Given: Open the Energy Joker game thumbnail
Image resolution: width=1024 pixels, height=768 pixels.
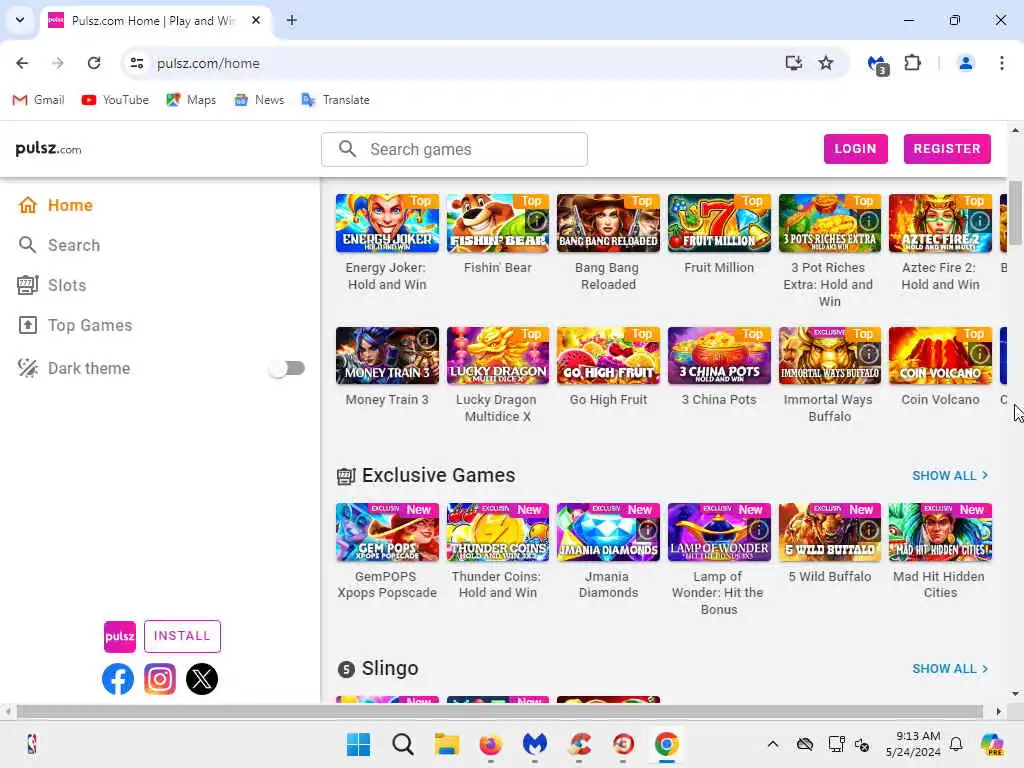Looking at the screenshot, I should 387,223.
